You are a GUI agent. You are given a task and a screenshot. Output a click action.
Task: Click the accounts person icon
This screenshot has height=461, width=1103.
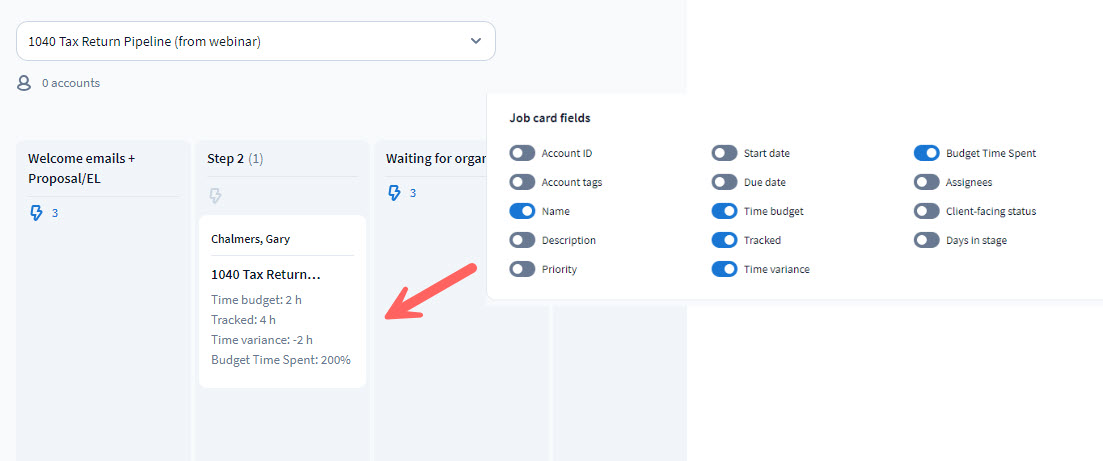click(25, 83)
